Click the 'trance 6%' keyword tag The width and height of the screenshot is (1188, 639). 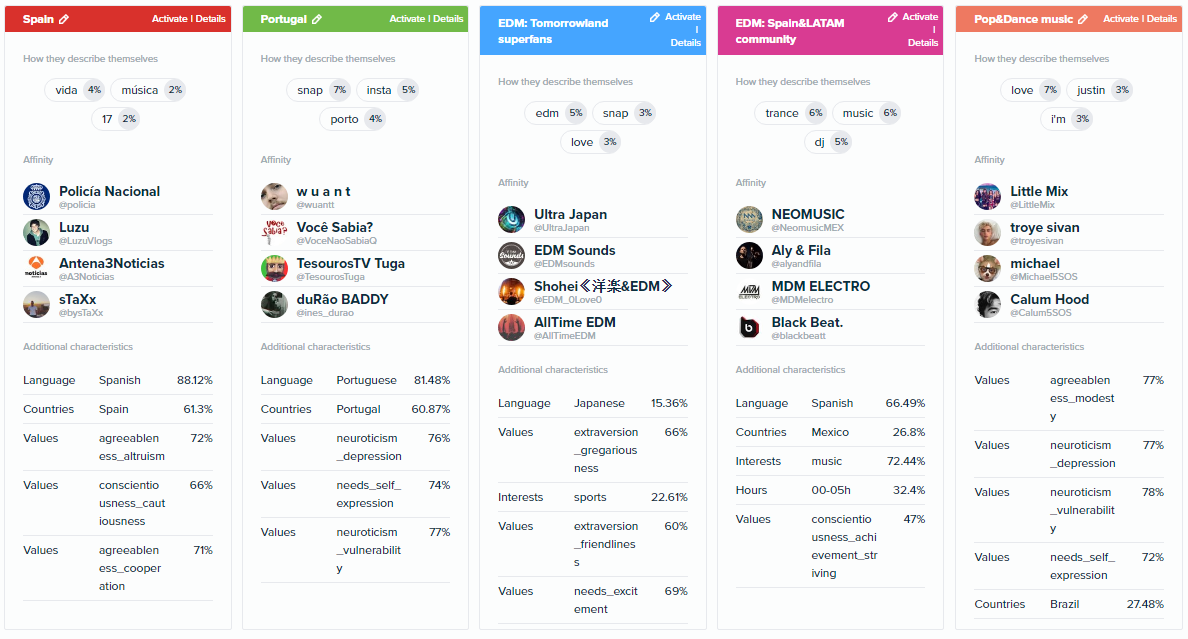tap(791, 113)
